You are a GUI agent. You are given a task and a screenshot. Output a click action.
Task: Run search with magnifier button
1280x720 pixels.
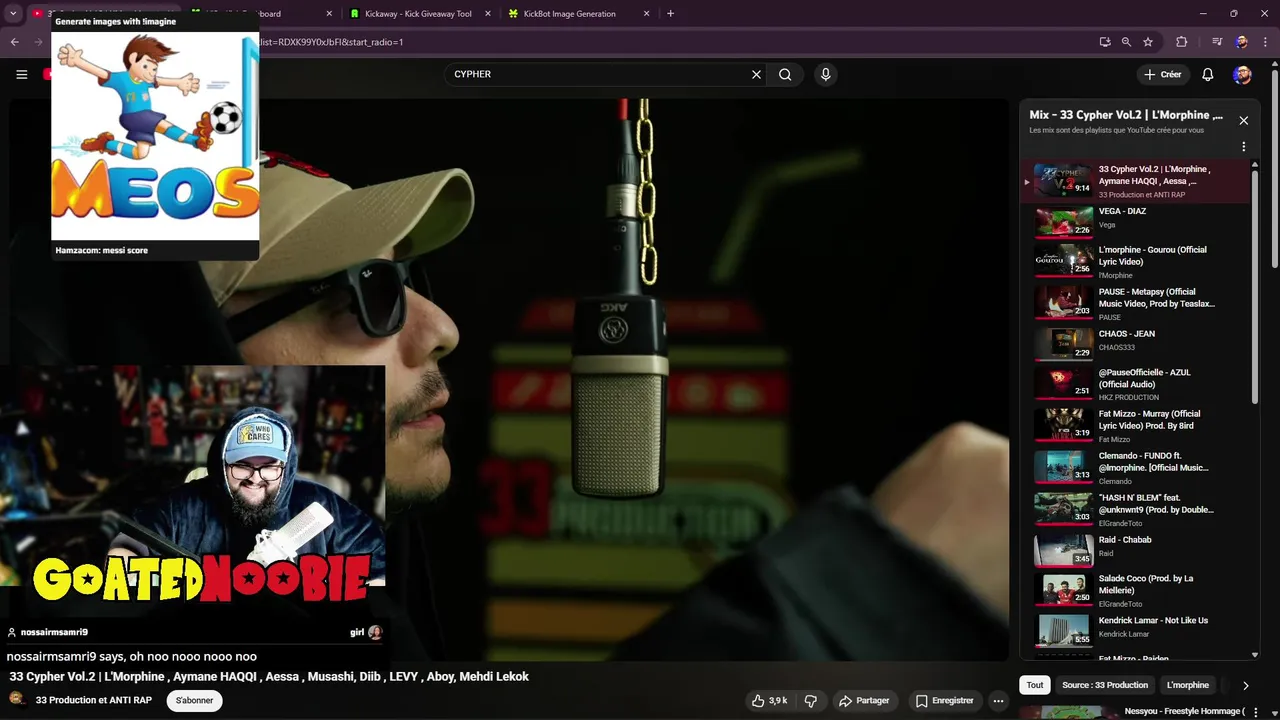click(785, 74)
